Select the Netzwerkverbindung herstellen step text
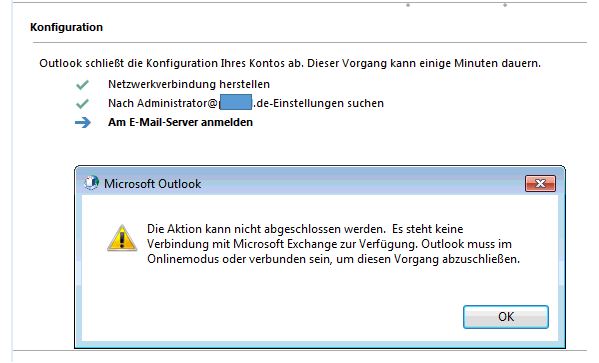 click(x=189, y=84)
